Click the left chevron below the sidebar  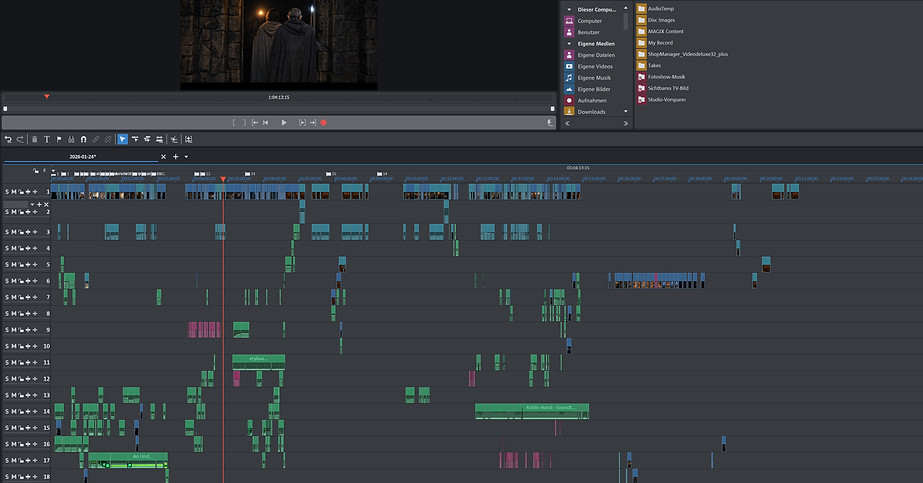tap(567, 124)
